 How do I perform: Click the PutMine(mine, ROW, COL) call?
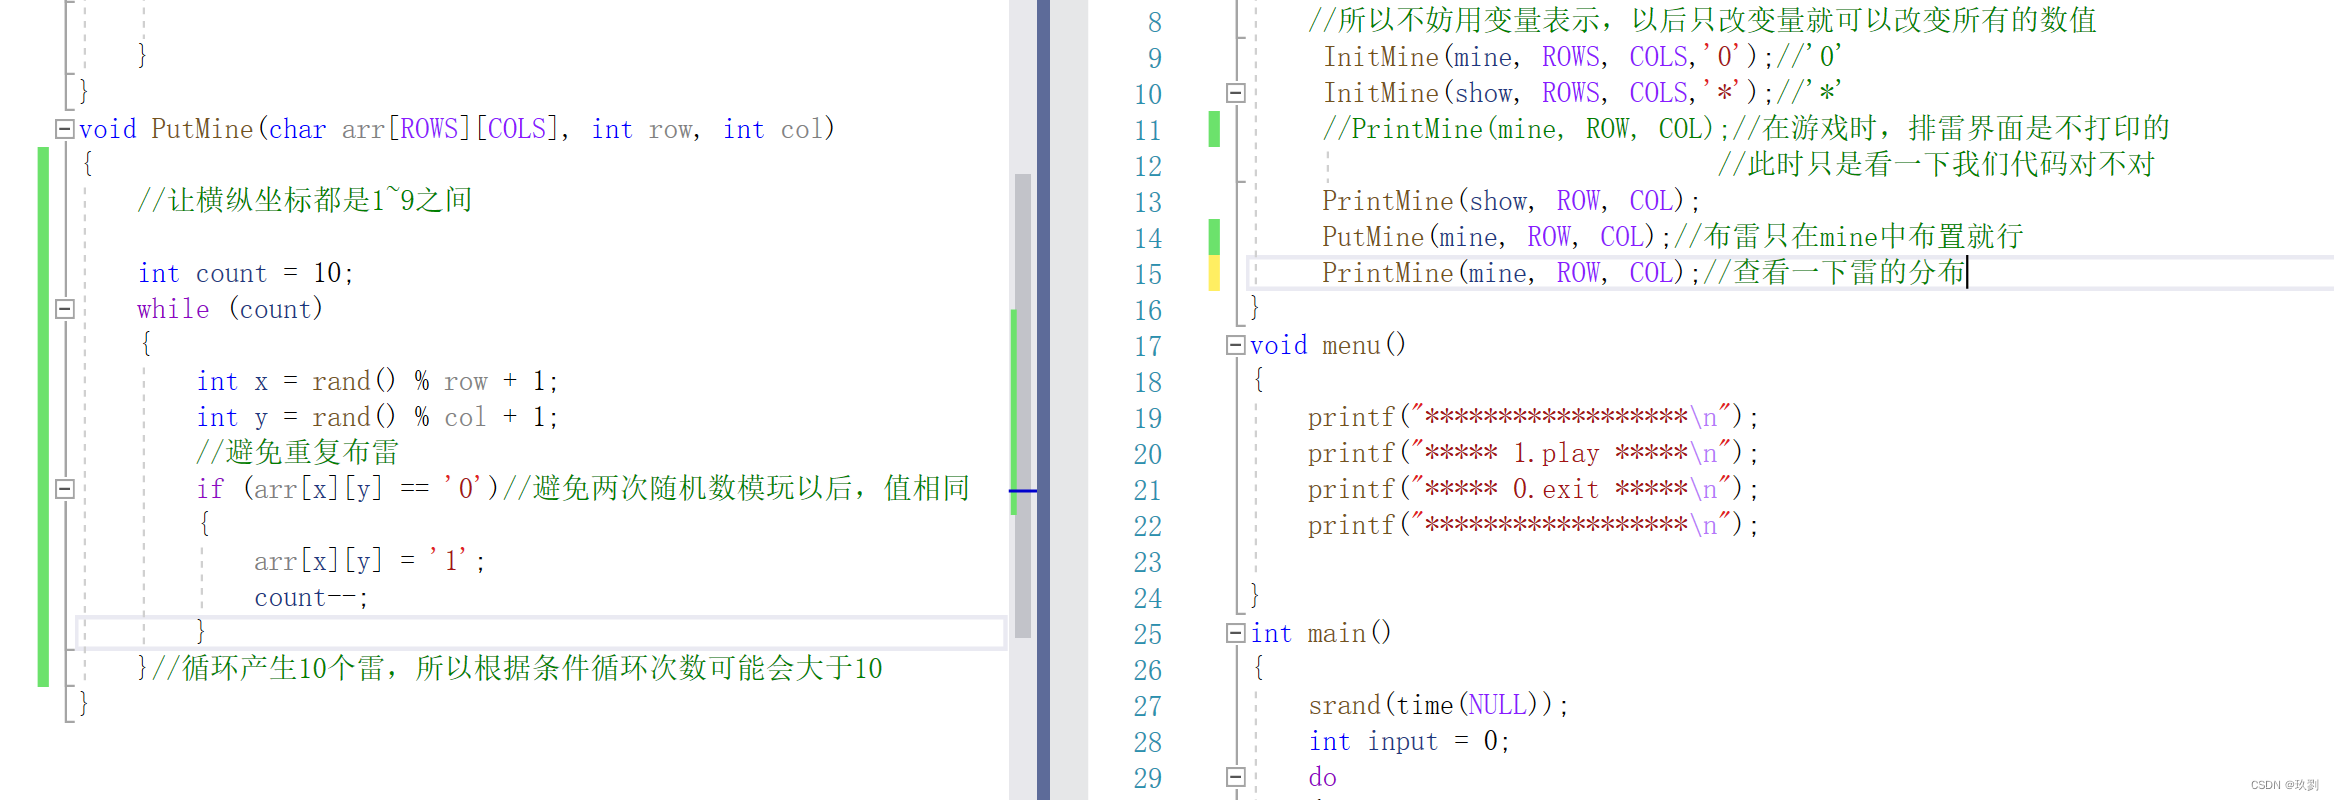coord(1496,237)
